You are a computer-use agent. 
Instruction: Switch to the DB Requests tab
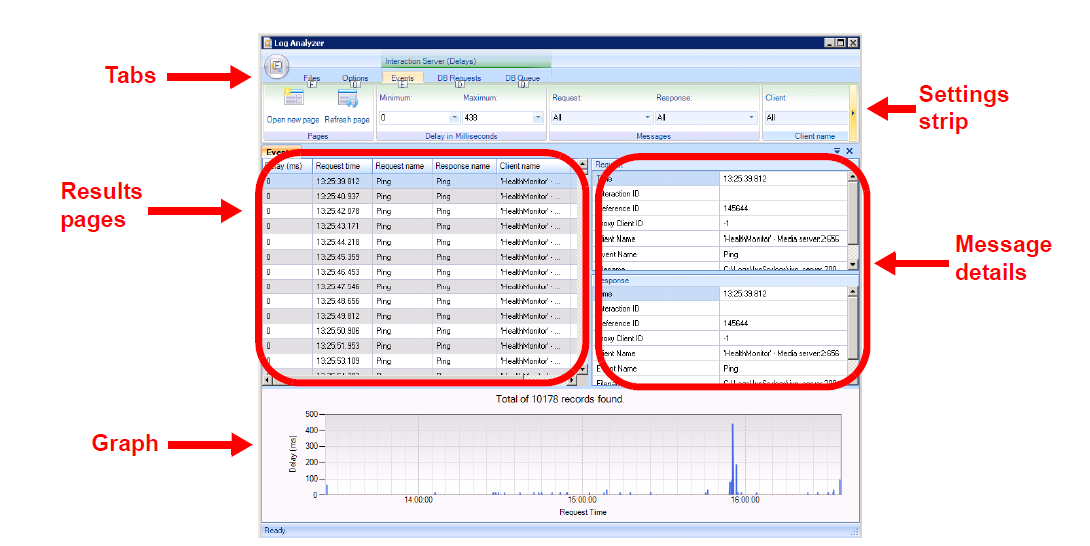(459, 78)
